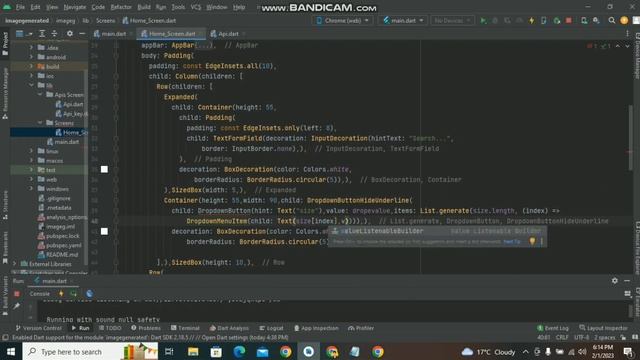This screenshot has height=360, width=640.
Task: Expand the windows folder
Action: pyautogui.click(x=31, y=189)
